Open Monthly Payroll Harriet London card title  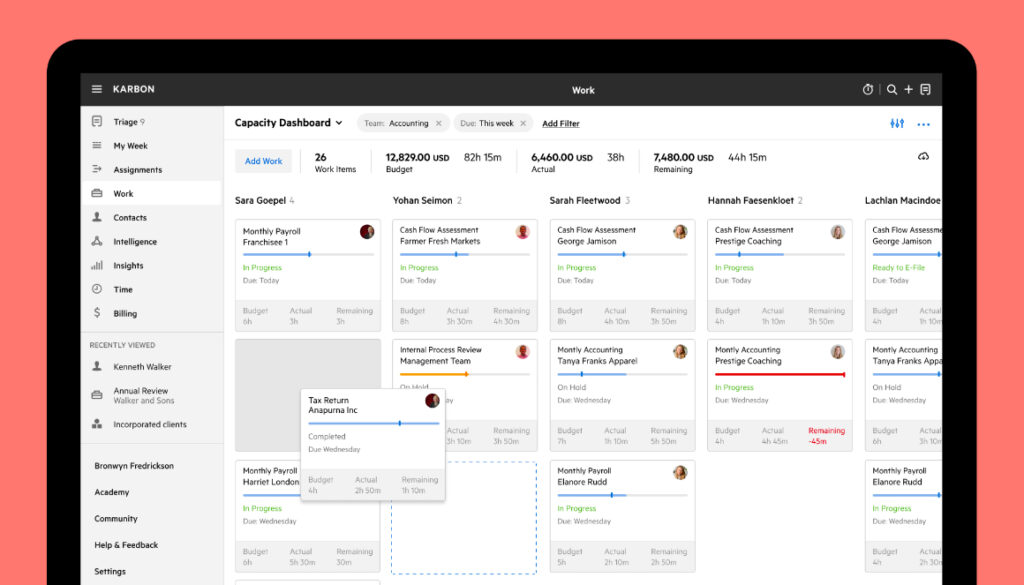coord(271,476)
